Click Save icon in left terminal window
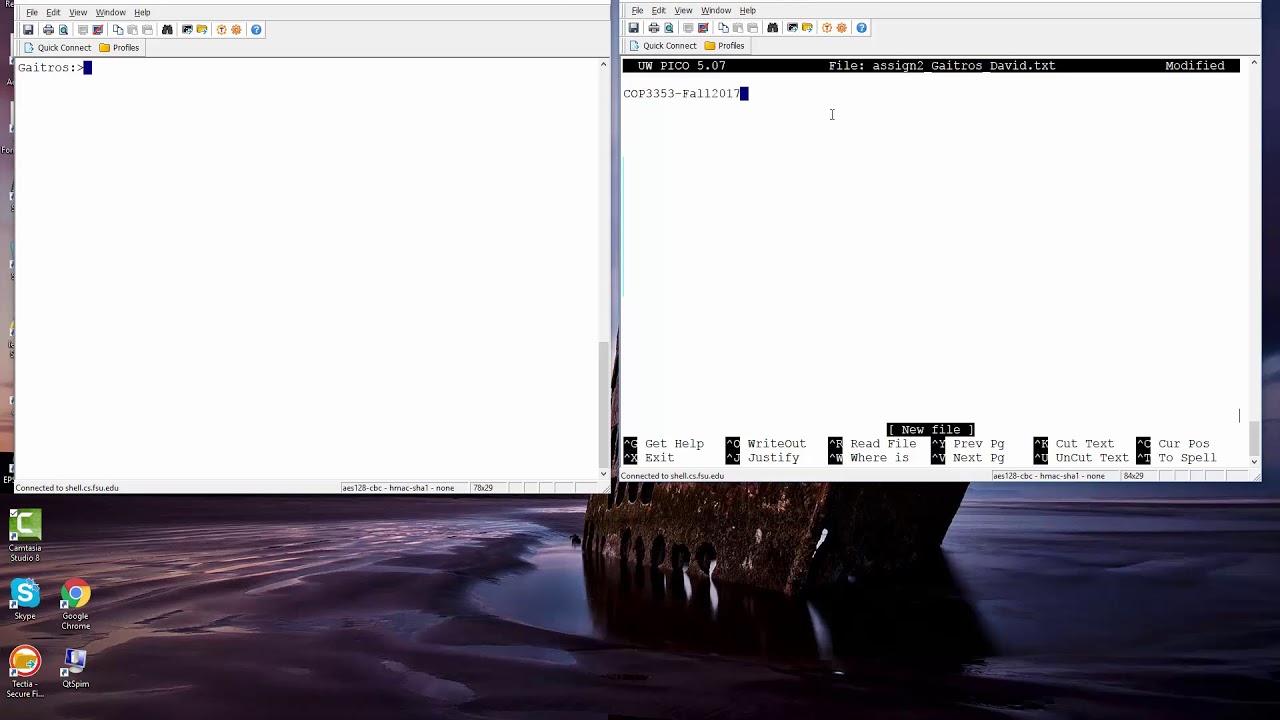1280x720 pixels. click(x=28, y=30)
